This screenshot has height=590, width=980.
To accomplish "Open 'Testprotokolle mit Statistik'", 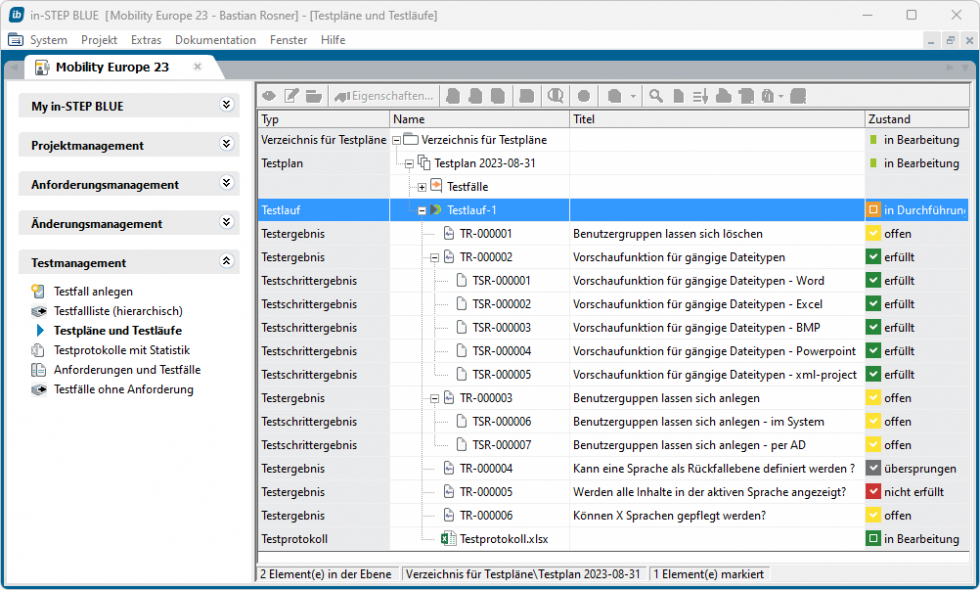I will point(114,350).
